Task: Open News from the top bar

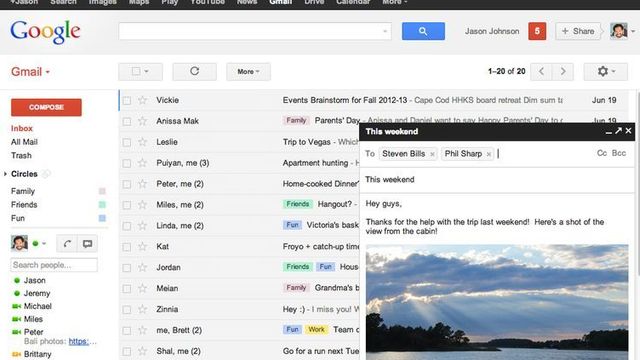Action: (247, 2)
